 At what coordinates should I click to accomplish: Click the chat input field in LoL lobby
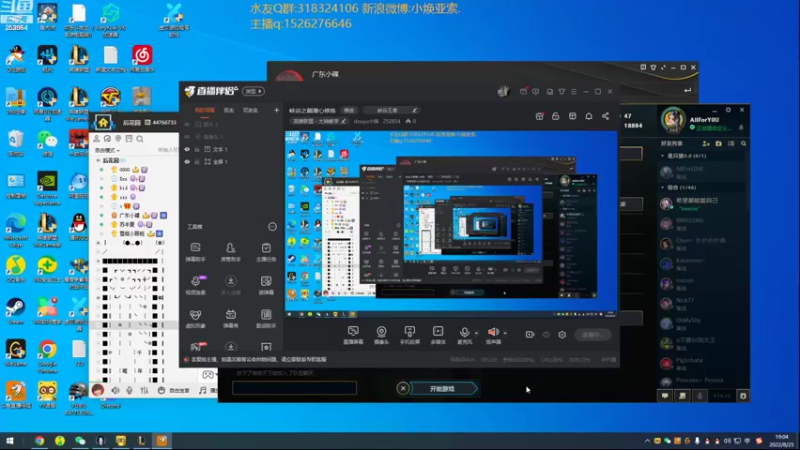point(294,388)
